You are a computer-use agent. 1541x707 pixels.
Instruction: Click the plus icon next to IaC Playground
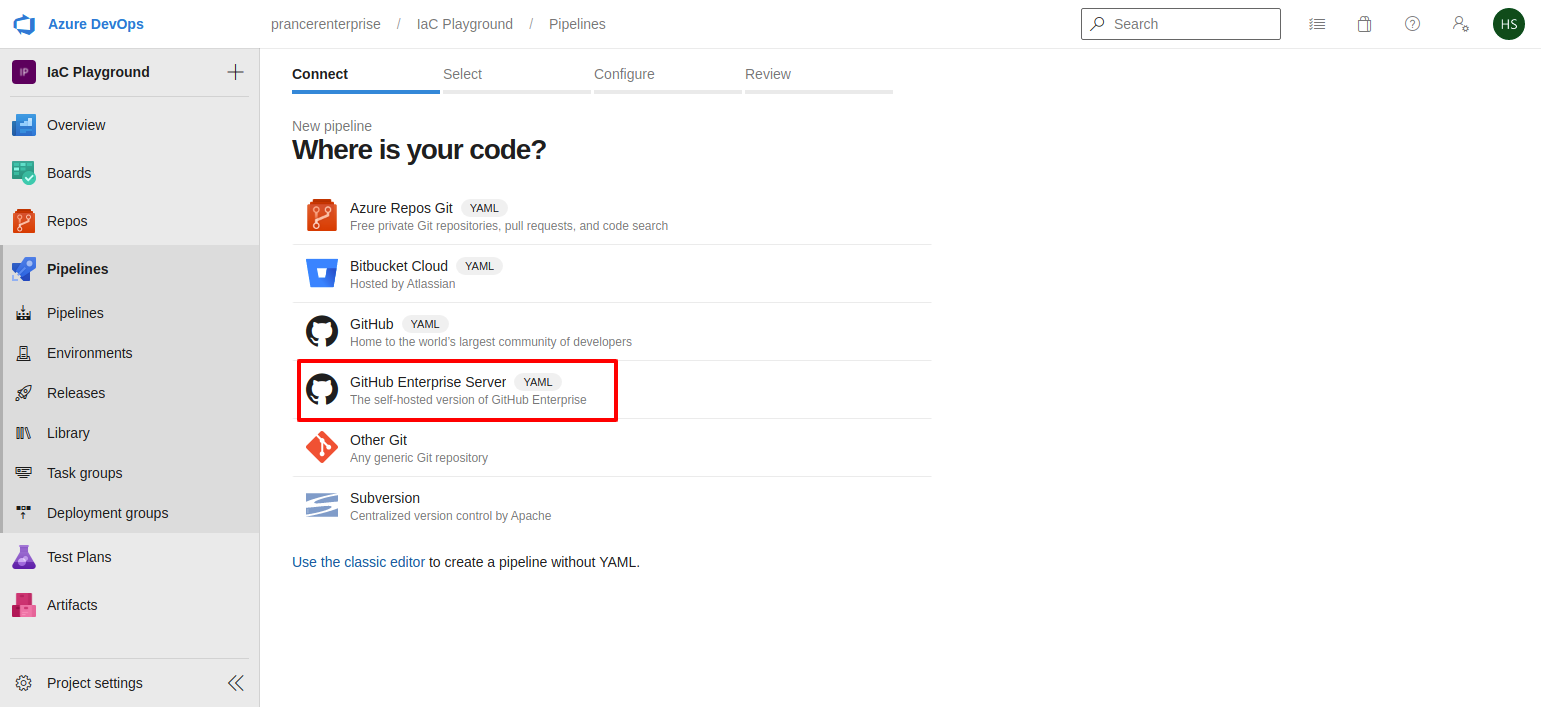tap(236, 72)
